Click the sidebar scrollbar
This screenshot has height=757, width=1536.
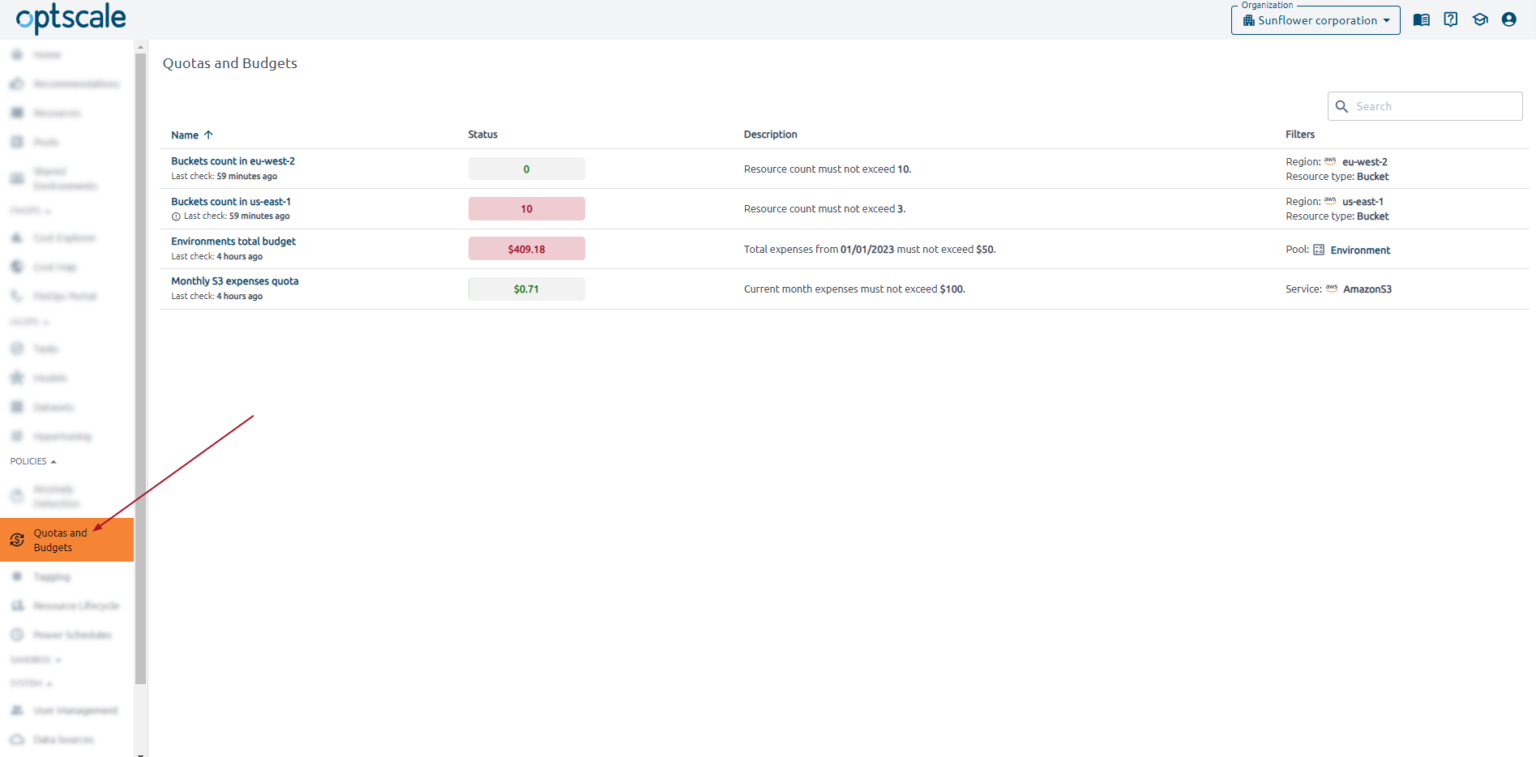tap(141, 350)
